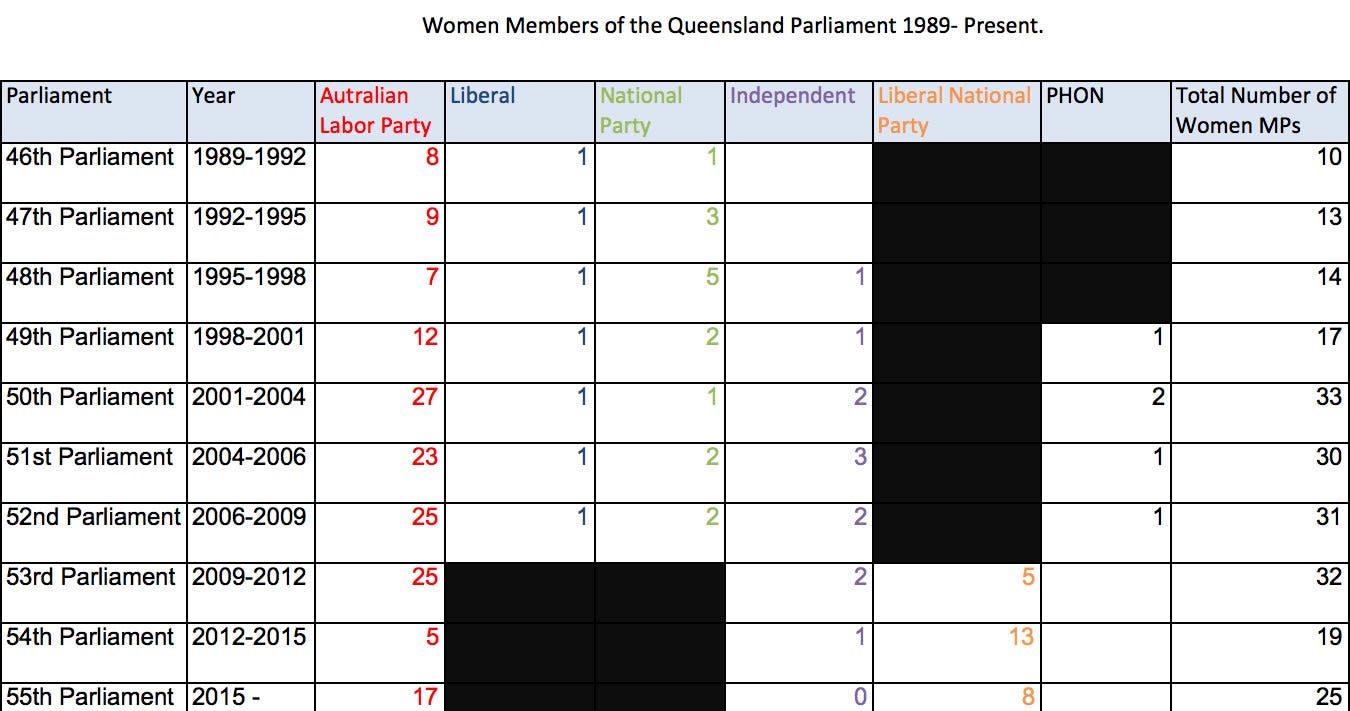Click the '47th Parliament' row label

coord(90,217)
